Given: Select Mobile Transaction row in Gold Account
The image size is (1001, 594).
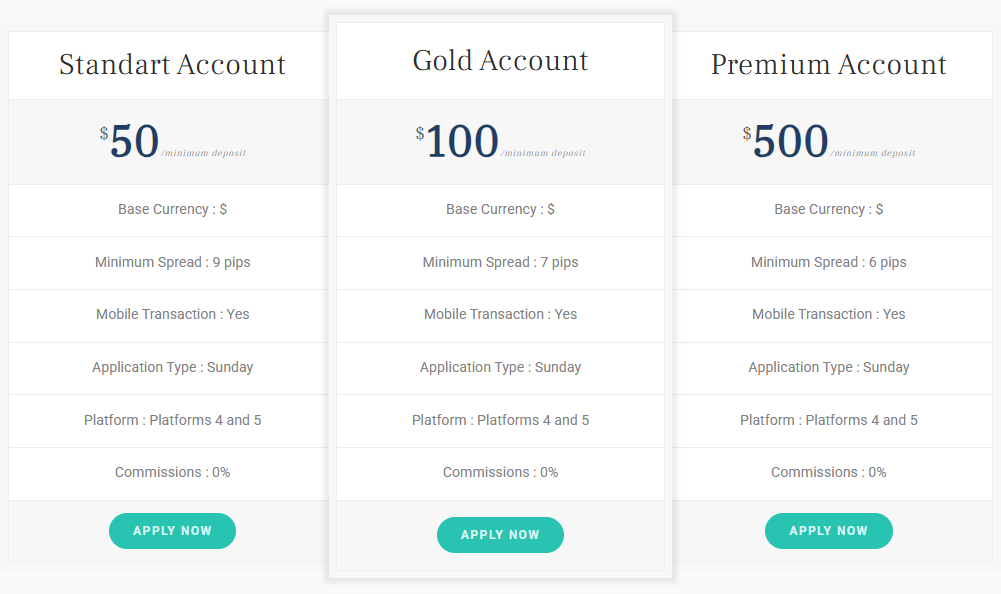Looking at the screenshot, I should tap(500, 315).
